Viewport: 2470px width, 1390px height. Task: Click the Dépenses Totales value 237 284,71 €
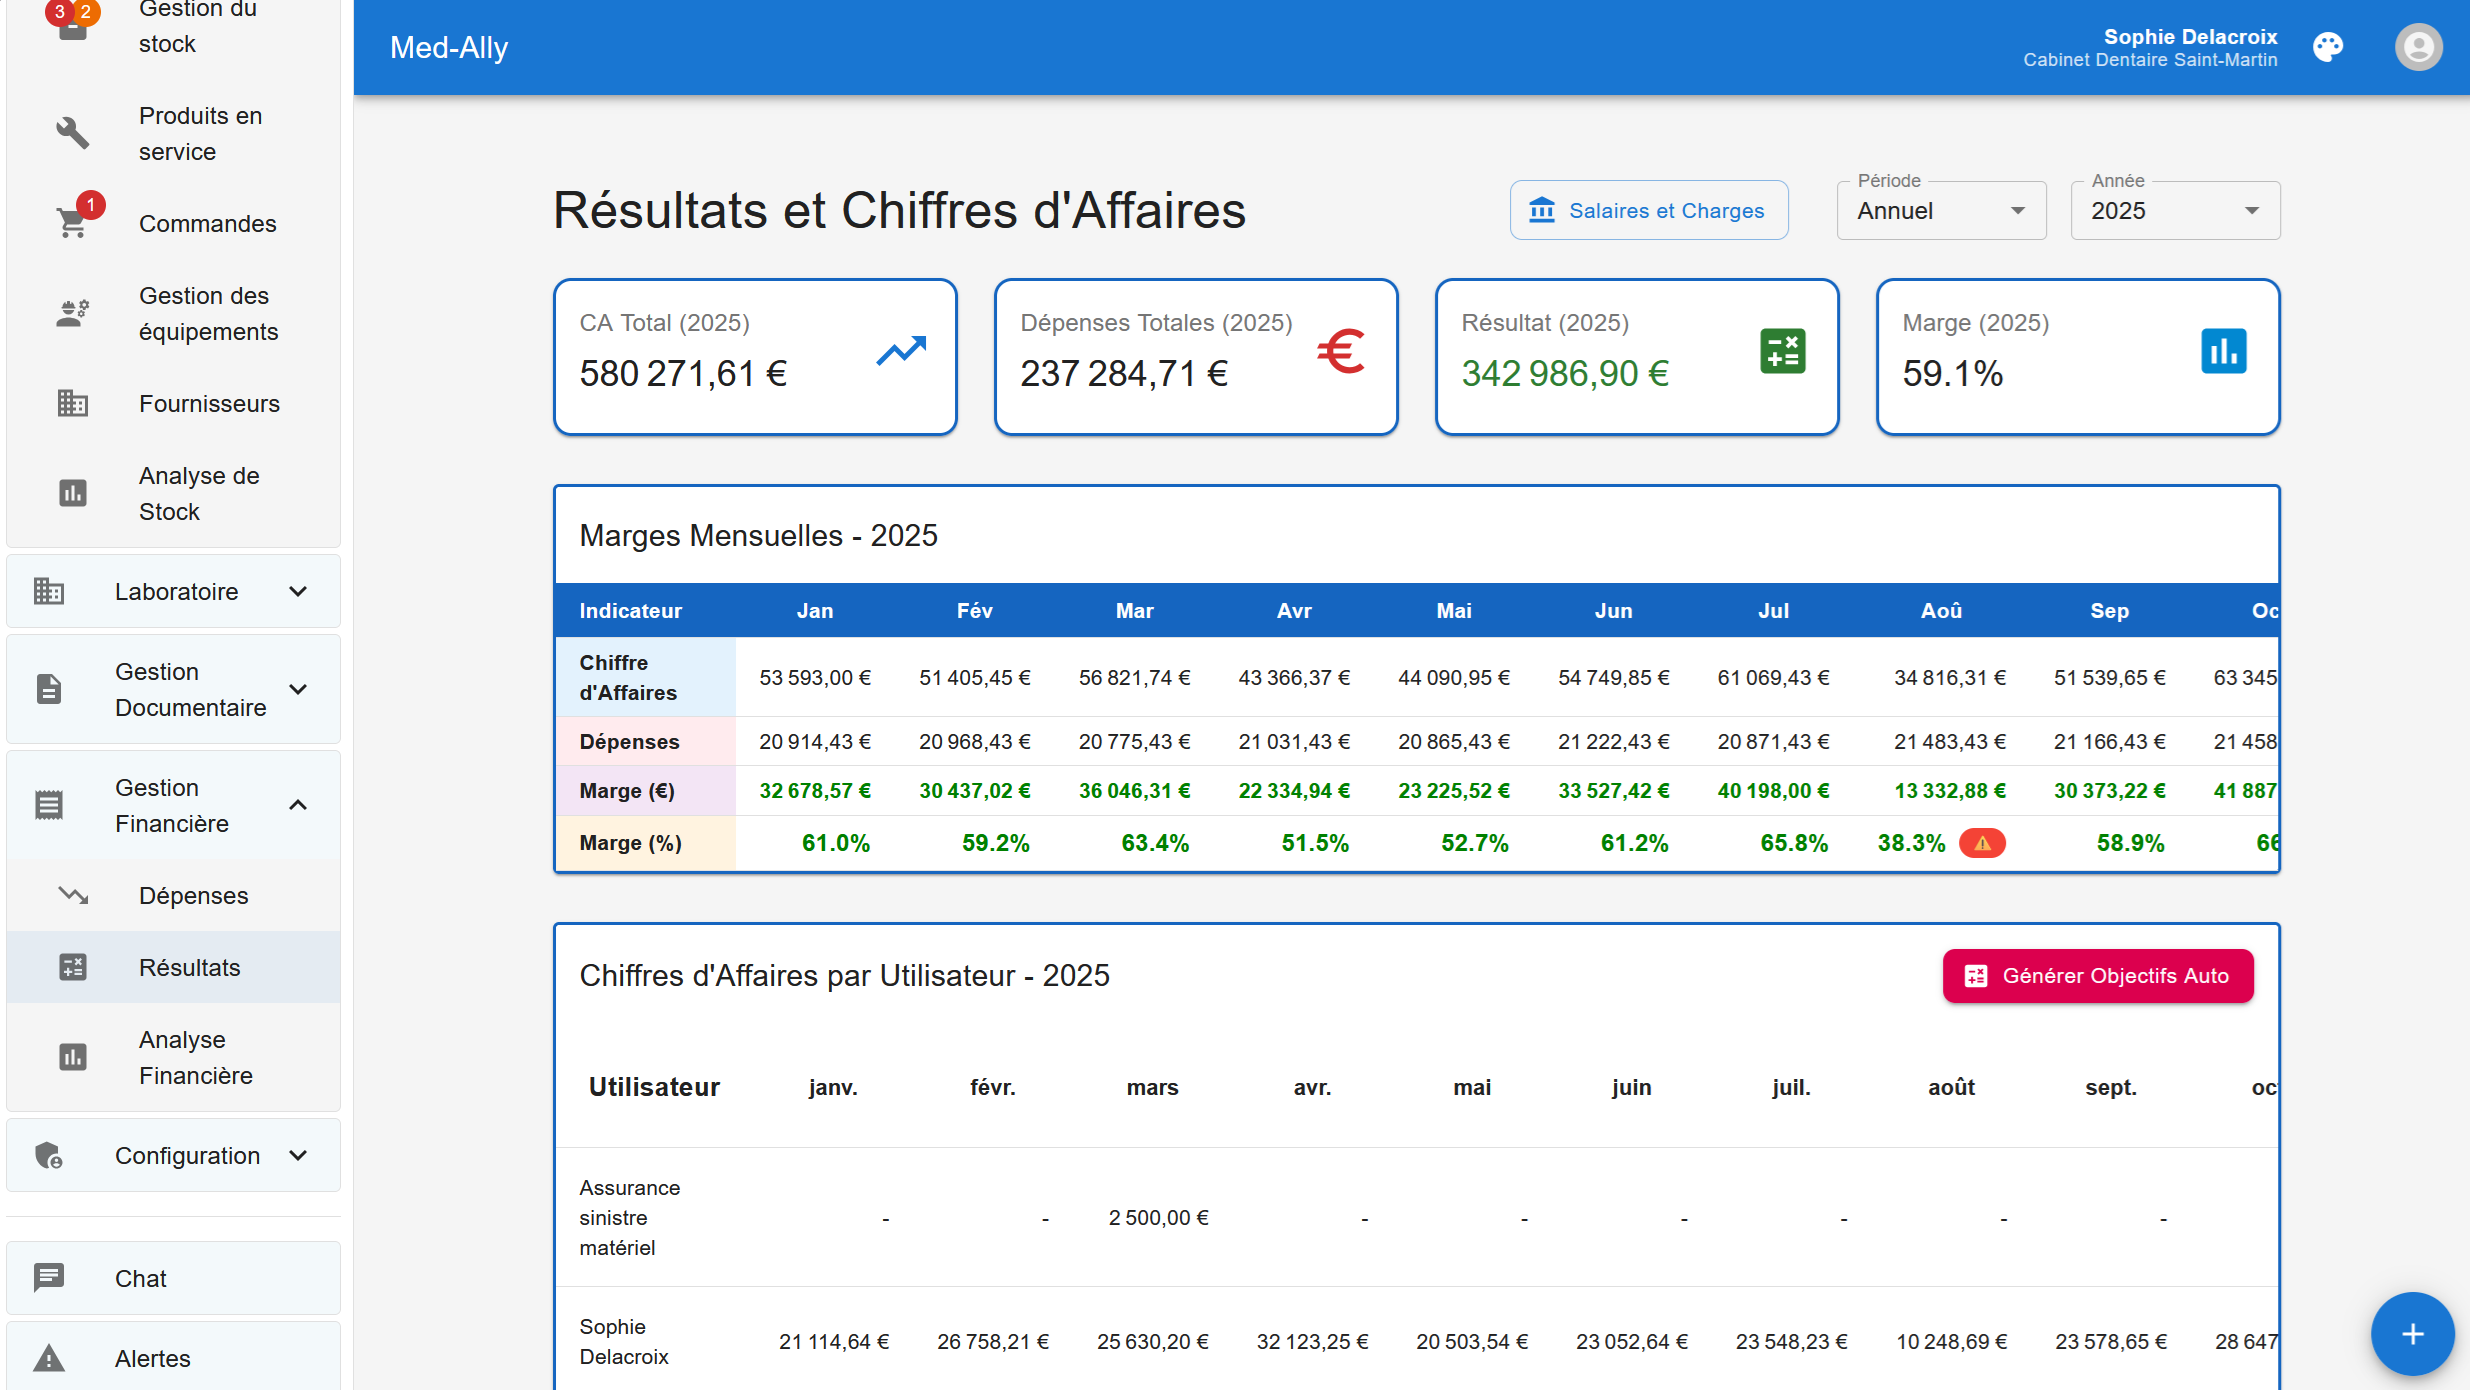tap(1124, 373)
